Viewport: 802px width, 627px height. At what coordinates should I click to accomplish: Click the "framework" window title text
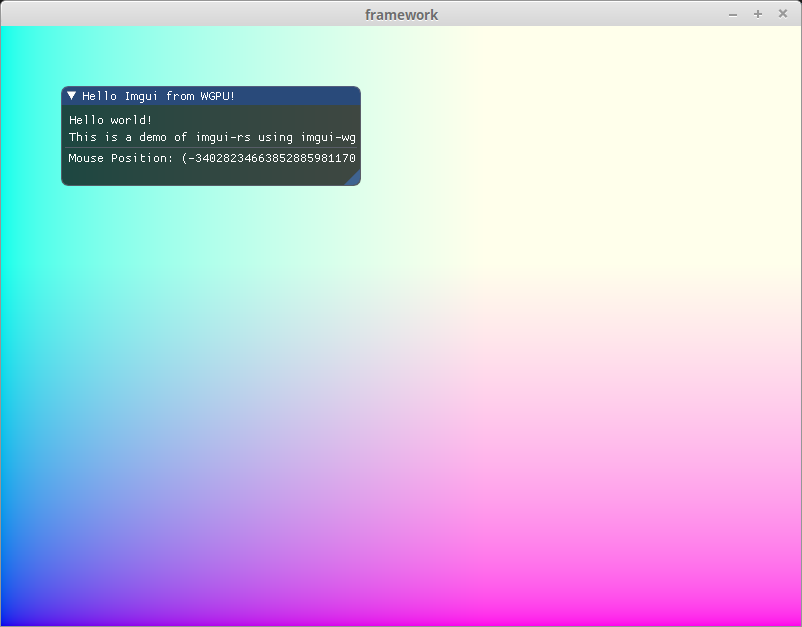point(401,14)
